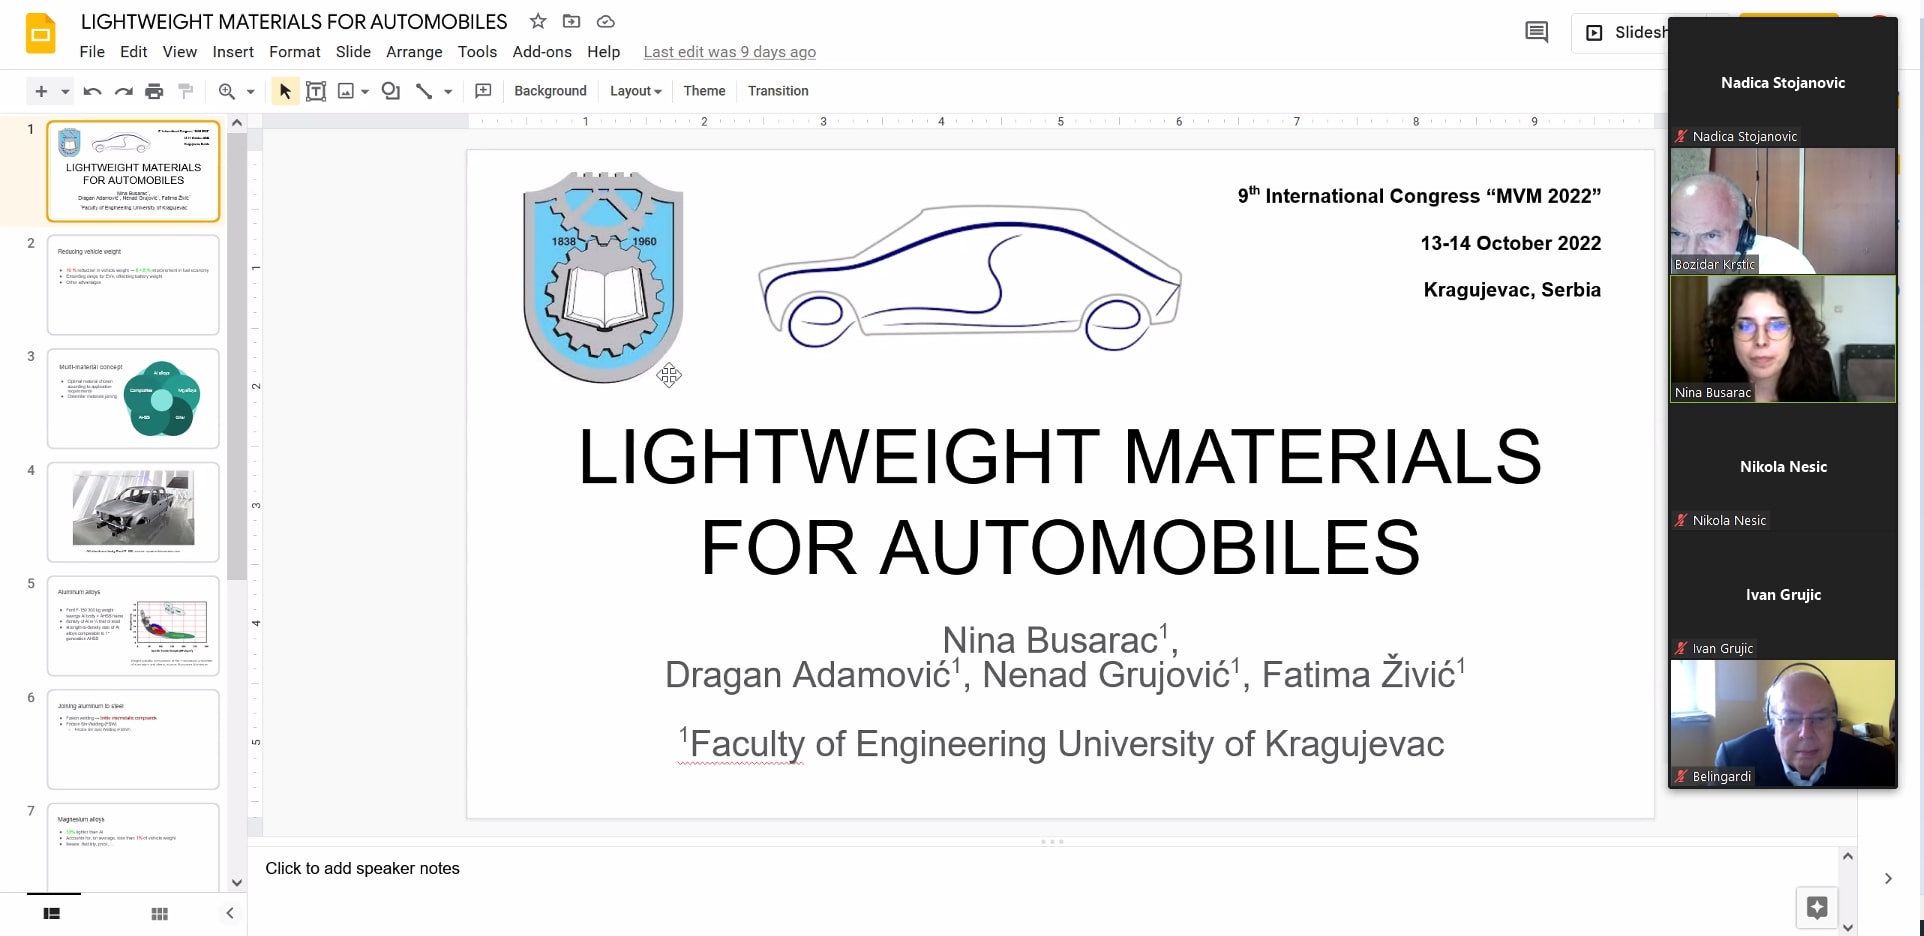Click the Explore button icon

tap(1817, 907)
